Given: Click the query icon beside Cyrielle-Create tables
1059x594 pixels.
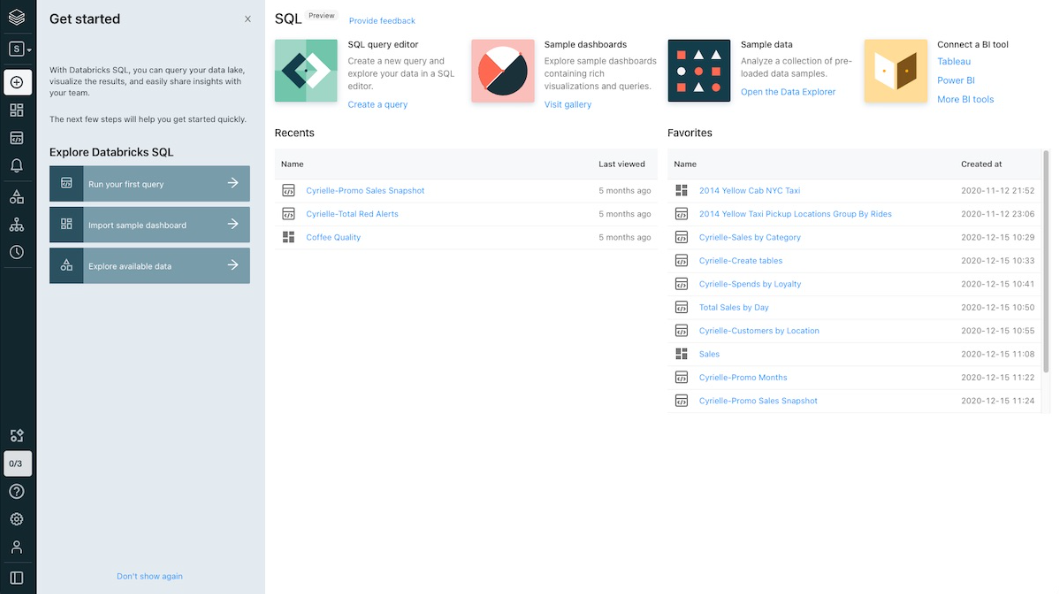Looking at the screenshot, I should pyautogui.click(x=681, y=261).
